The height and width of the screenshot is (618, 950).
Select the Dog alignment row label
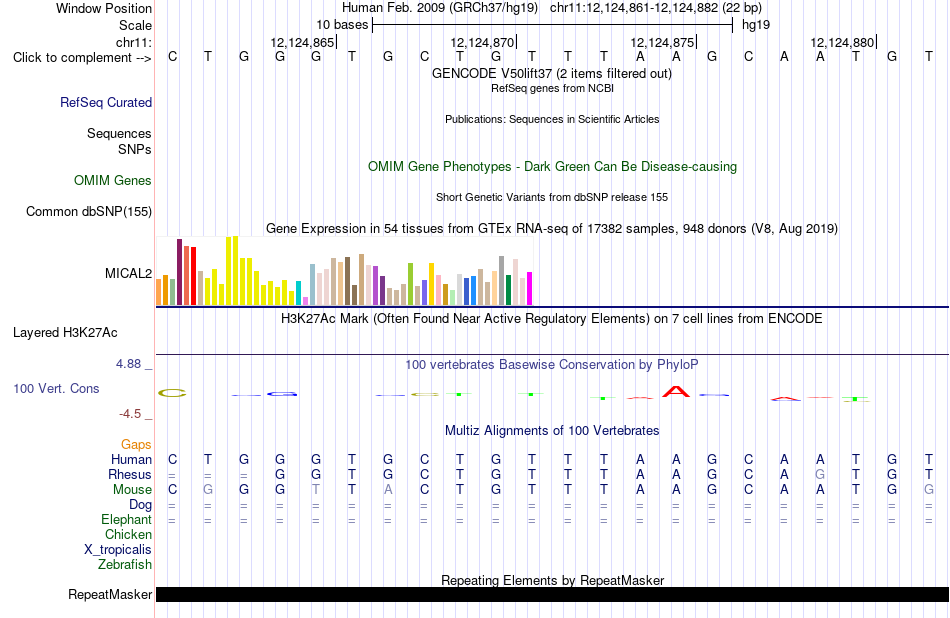coord(141,505)
